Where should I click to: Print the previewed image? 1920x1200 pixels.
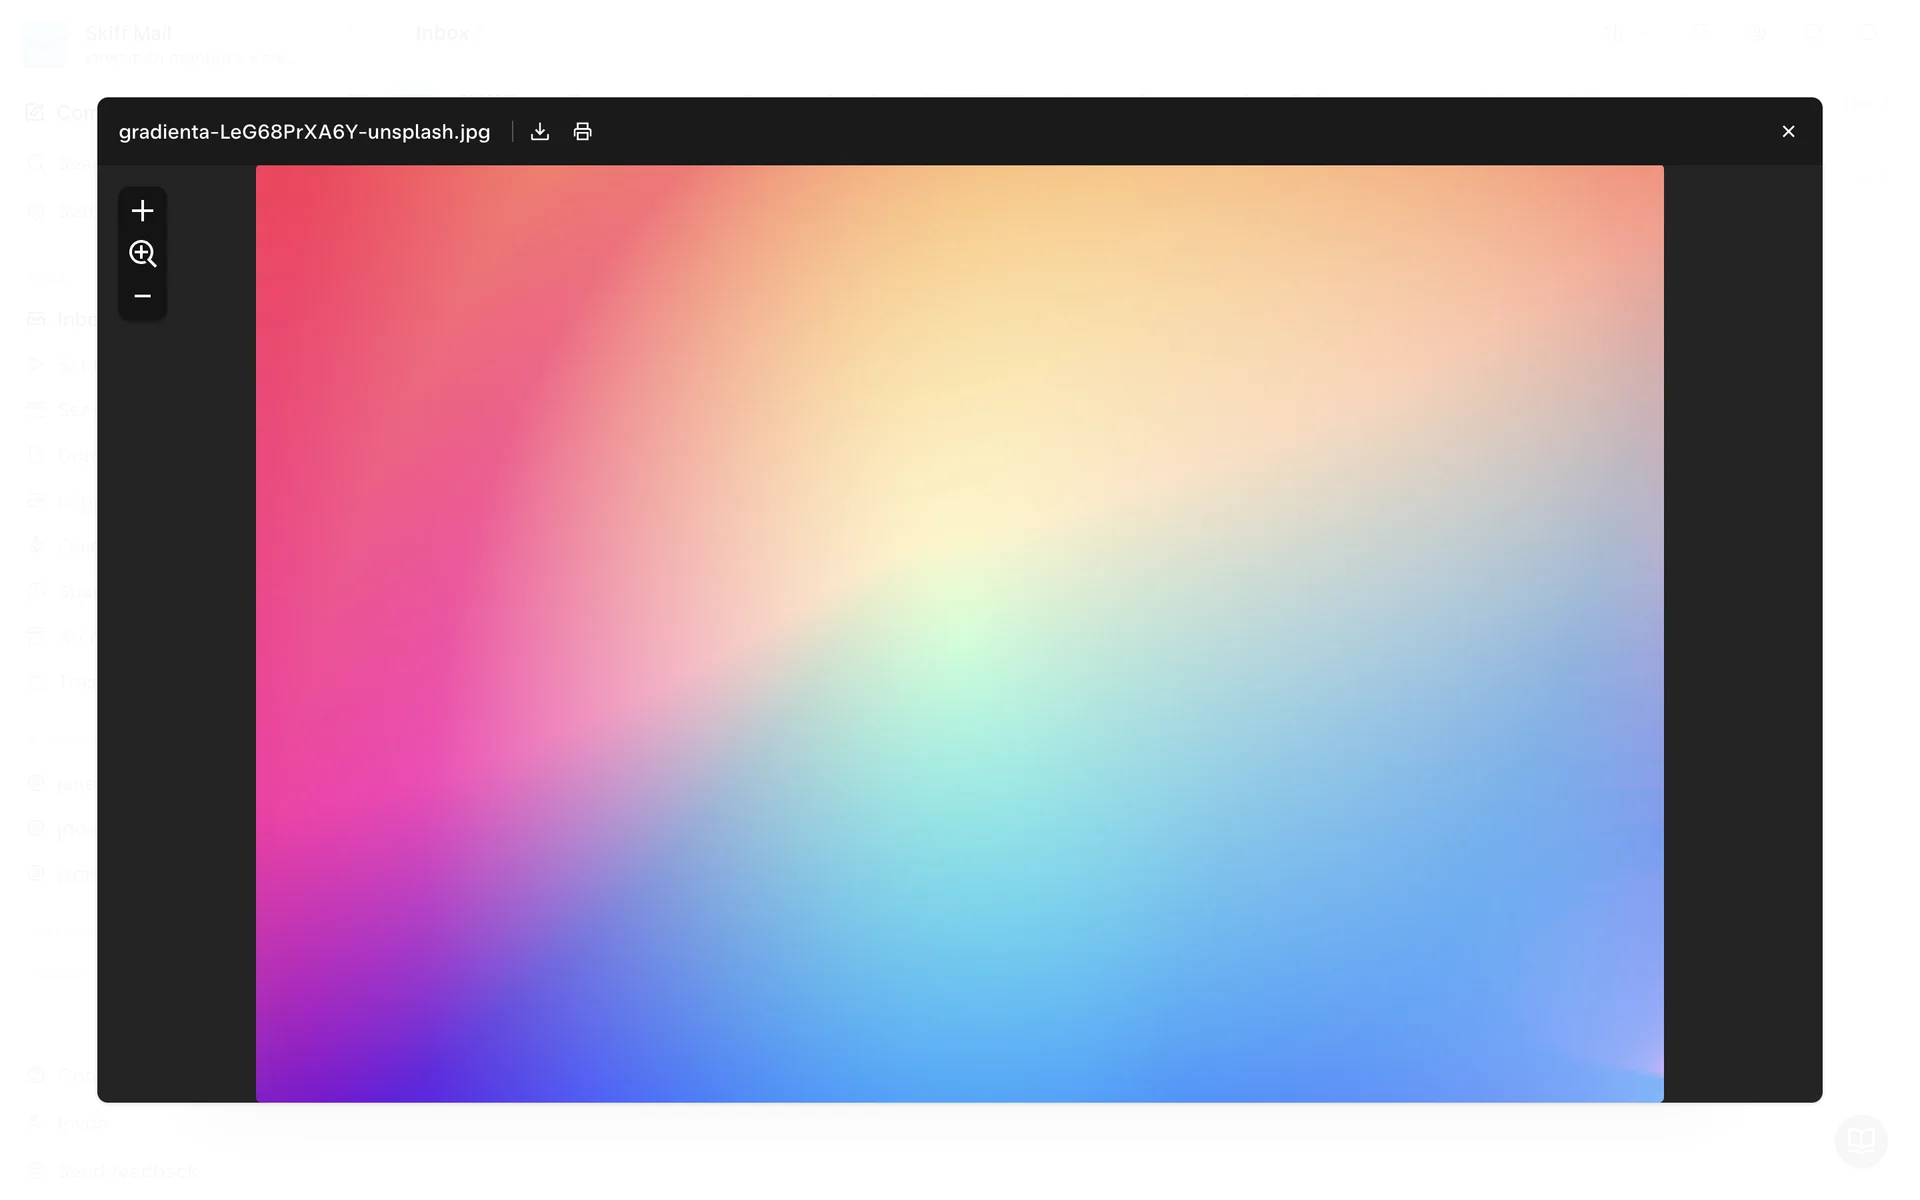tap(583, 132)
